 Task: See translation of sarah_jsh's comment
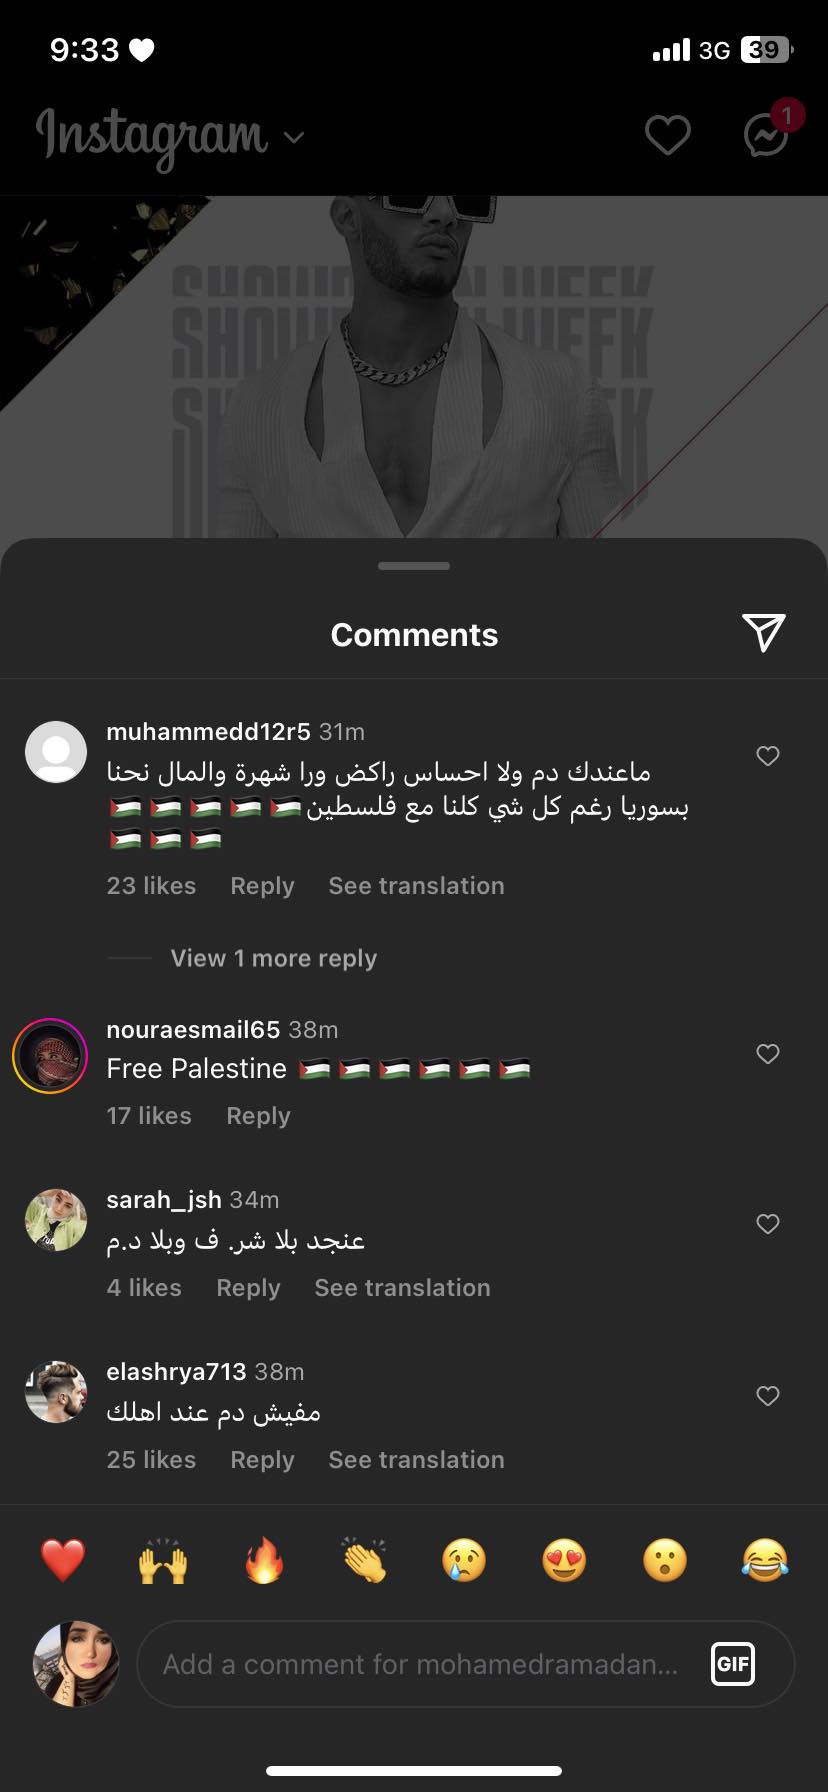click(402, 1288)
